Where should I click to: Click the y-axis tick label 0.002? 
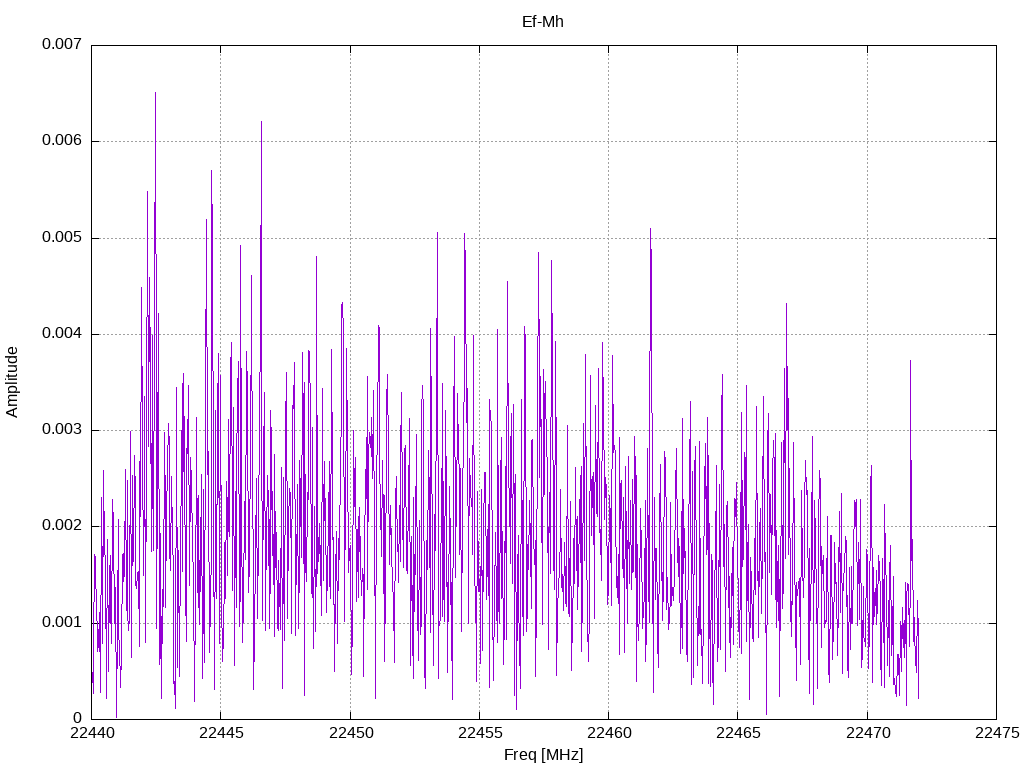pos(62,526)
